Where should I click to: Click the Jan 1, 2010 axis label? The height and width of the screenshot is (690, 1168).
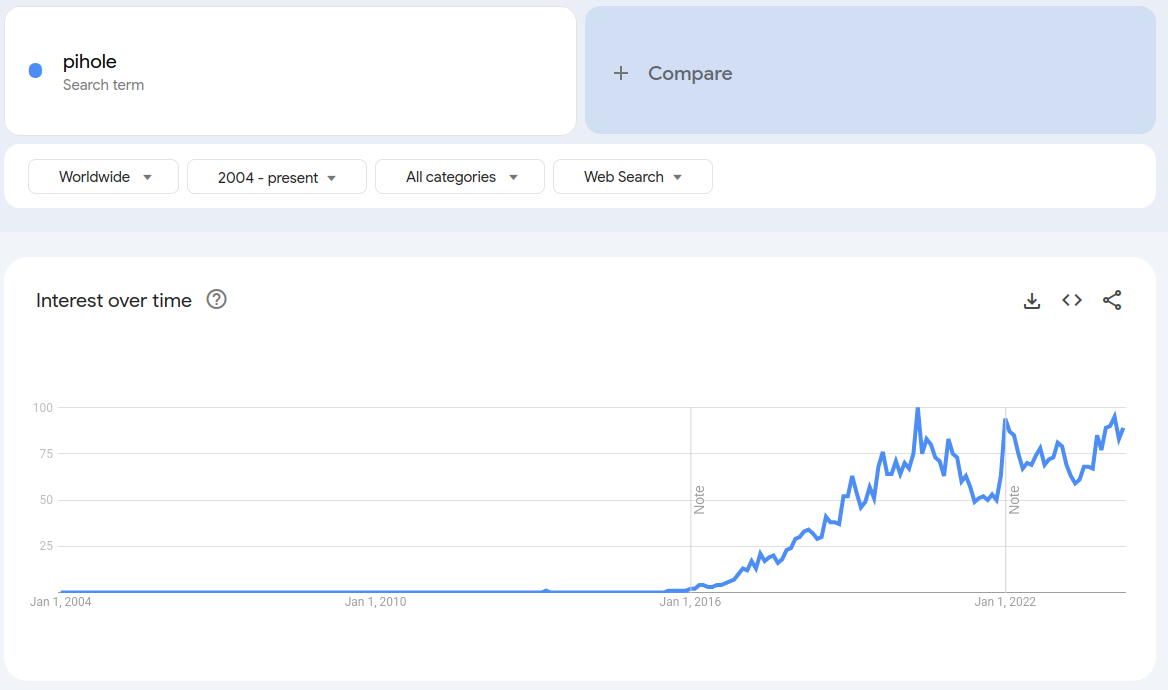(375, 602)
